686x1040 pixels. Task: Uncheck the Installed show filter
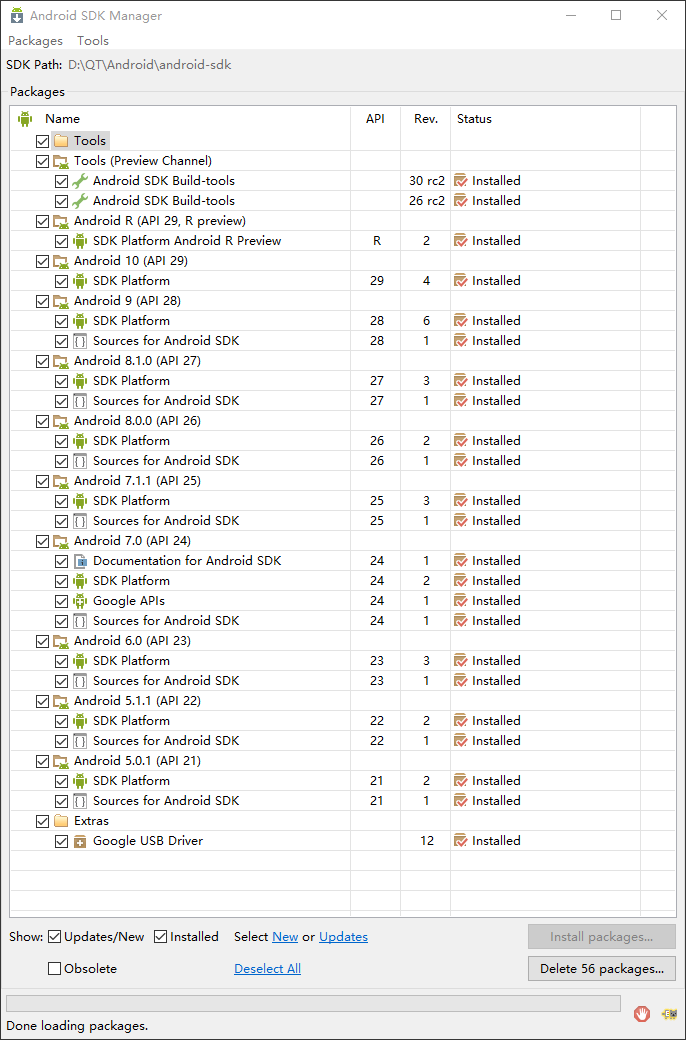(161, 937)
